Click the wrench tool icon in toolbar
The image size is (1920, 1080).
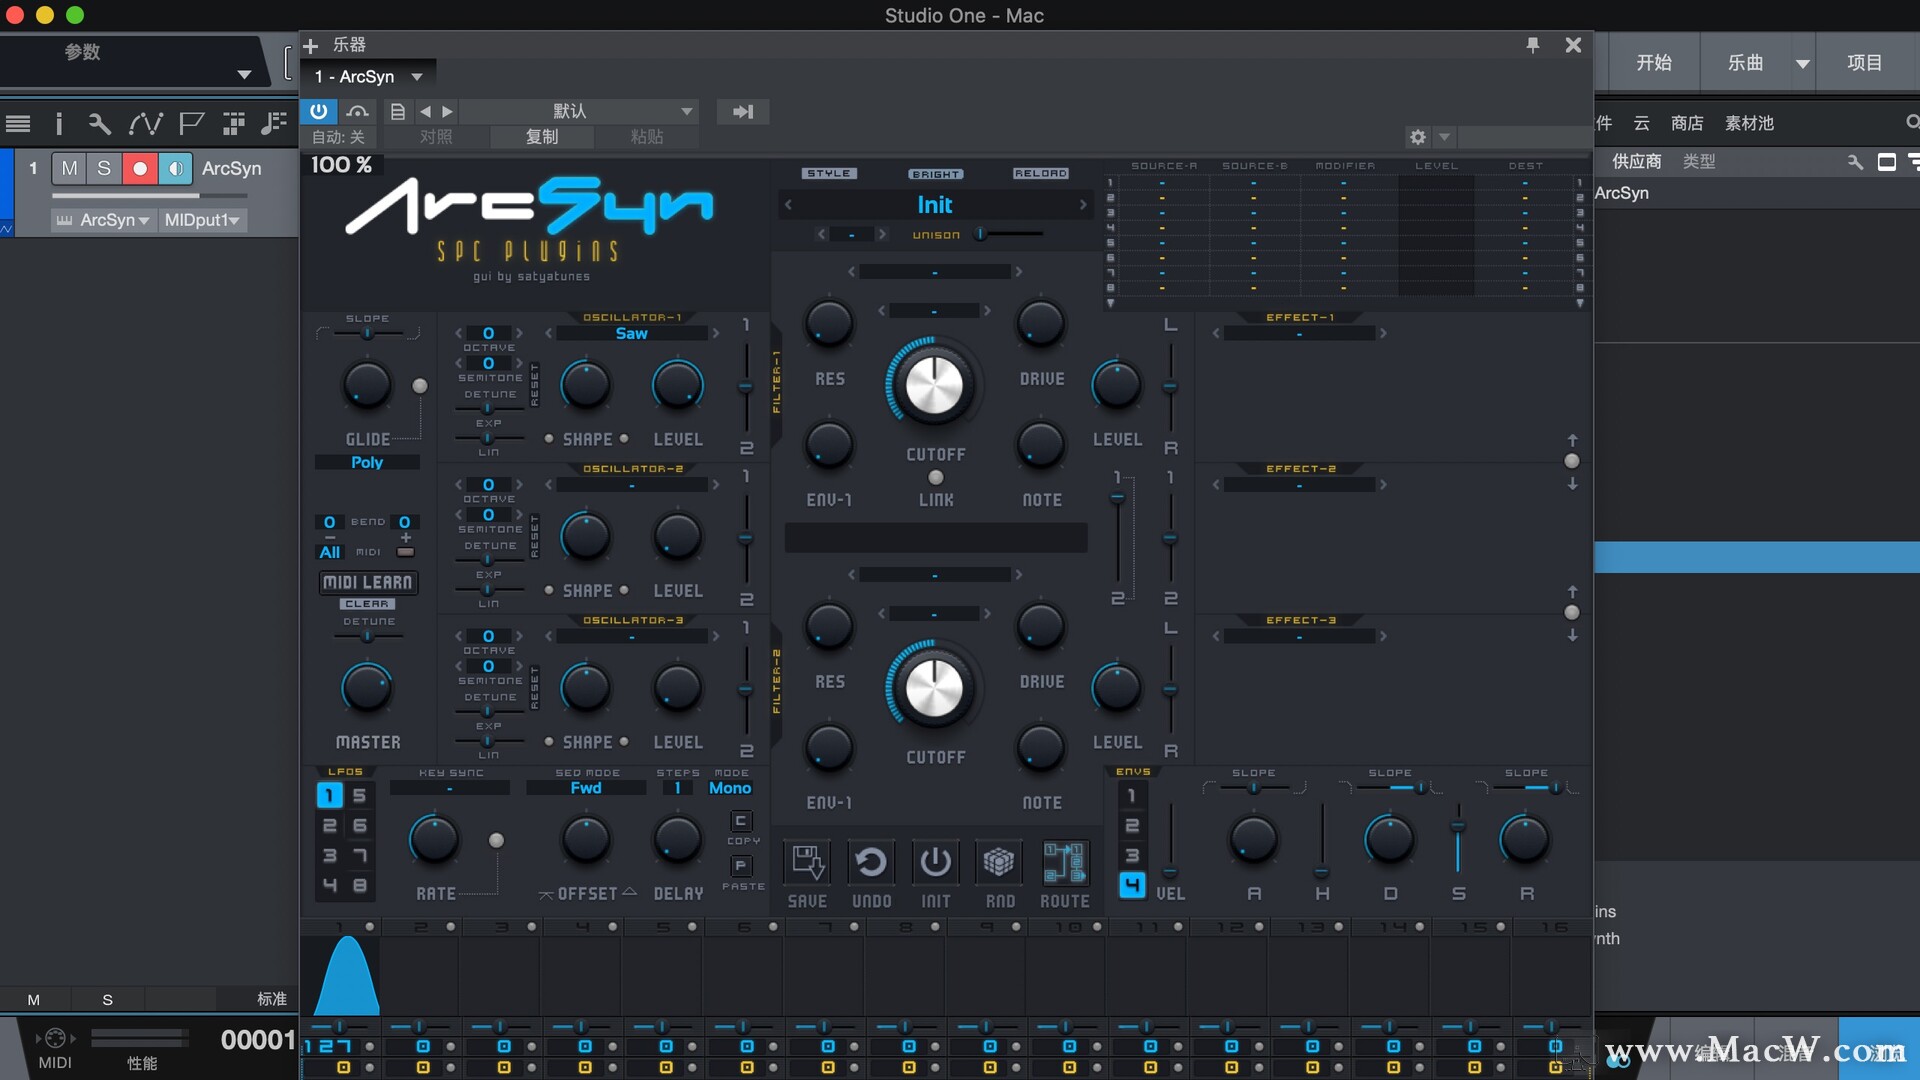[x=99, y=123]
